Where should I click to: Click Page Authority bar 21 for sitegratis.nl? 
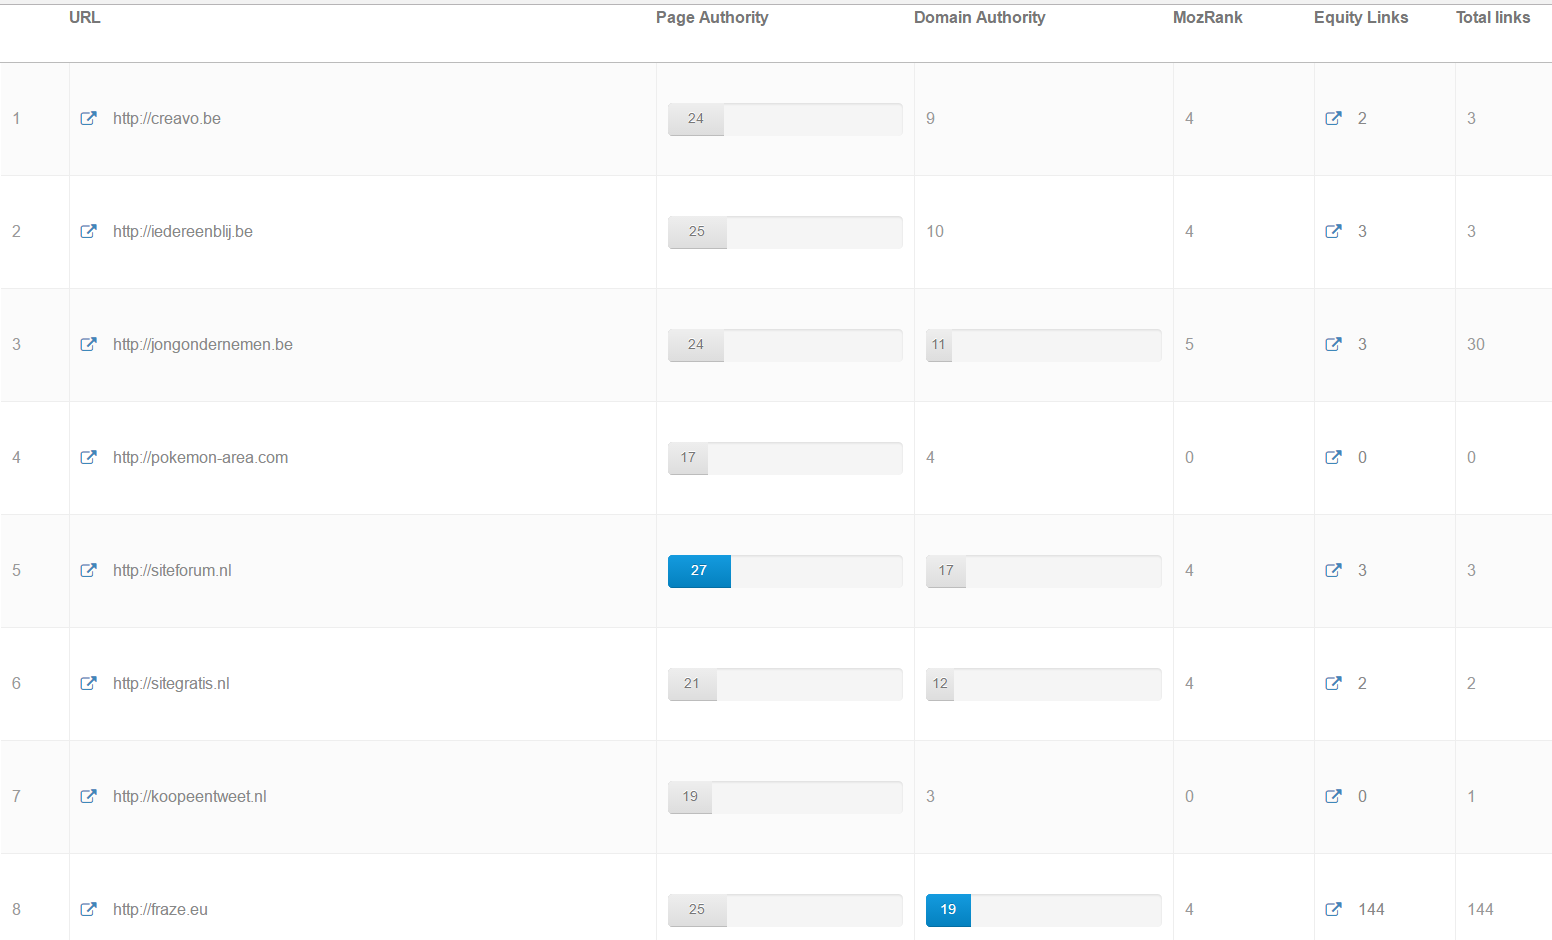coord(692,684)
